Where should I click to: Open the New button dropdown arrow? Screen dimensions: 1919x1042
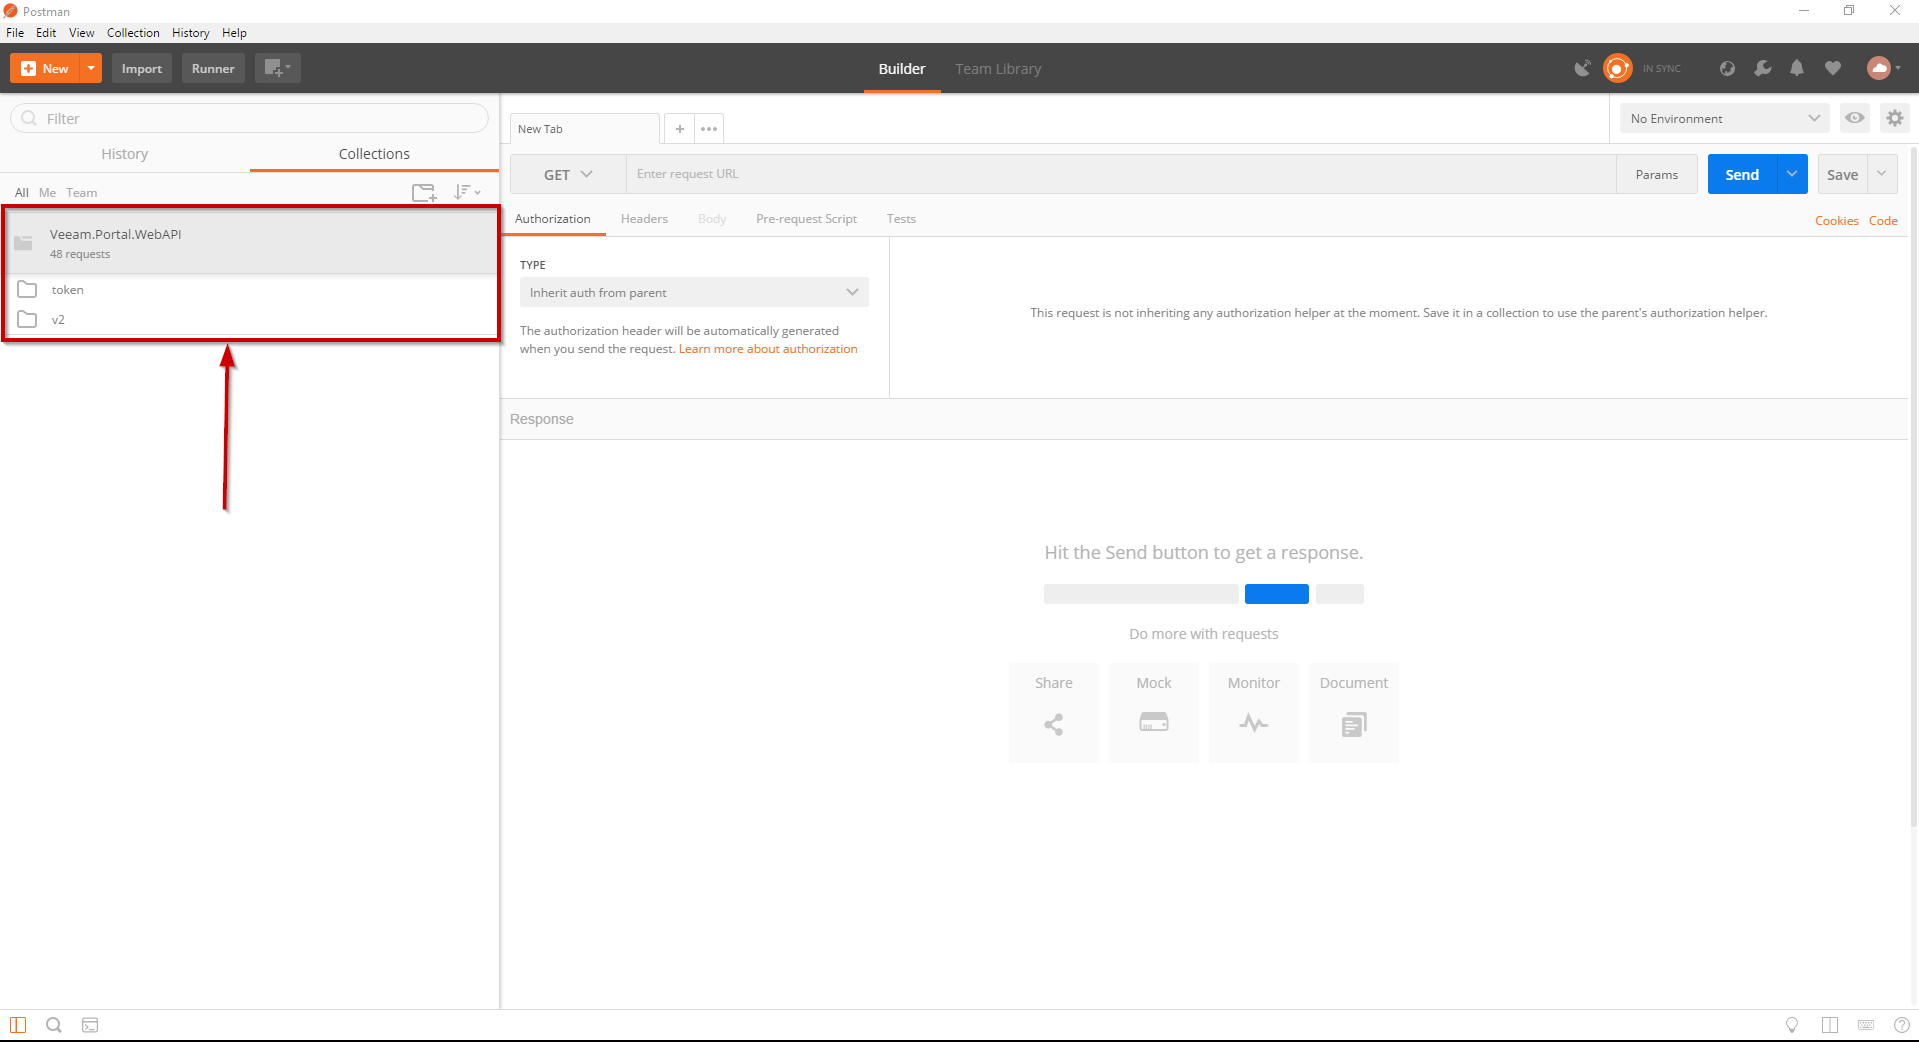(x=91, y=68)
